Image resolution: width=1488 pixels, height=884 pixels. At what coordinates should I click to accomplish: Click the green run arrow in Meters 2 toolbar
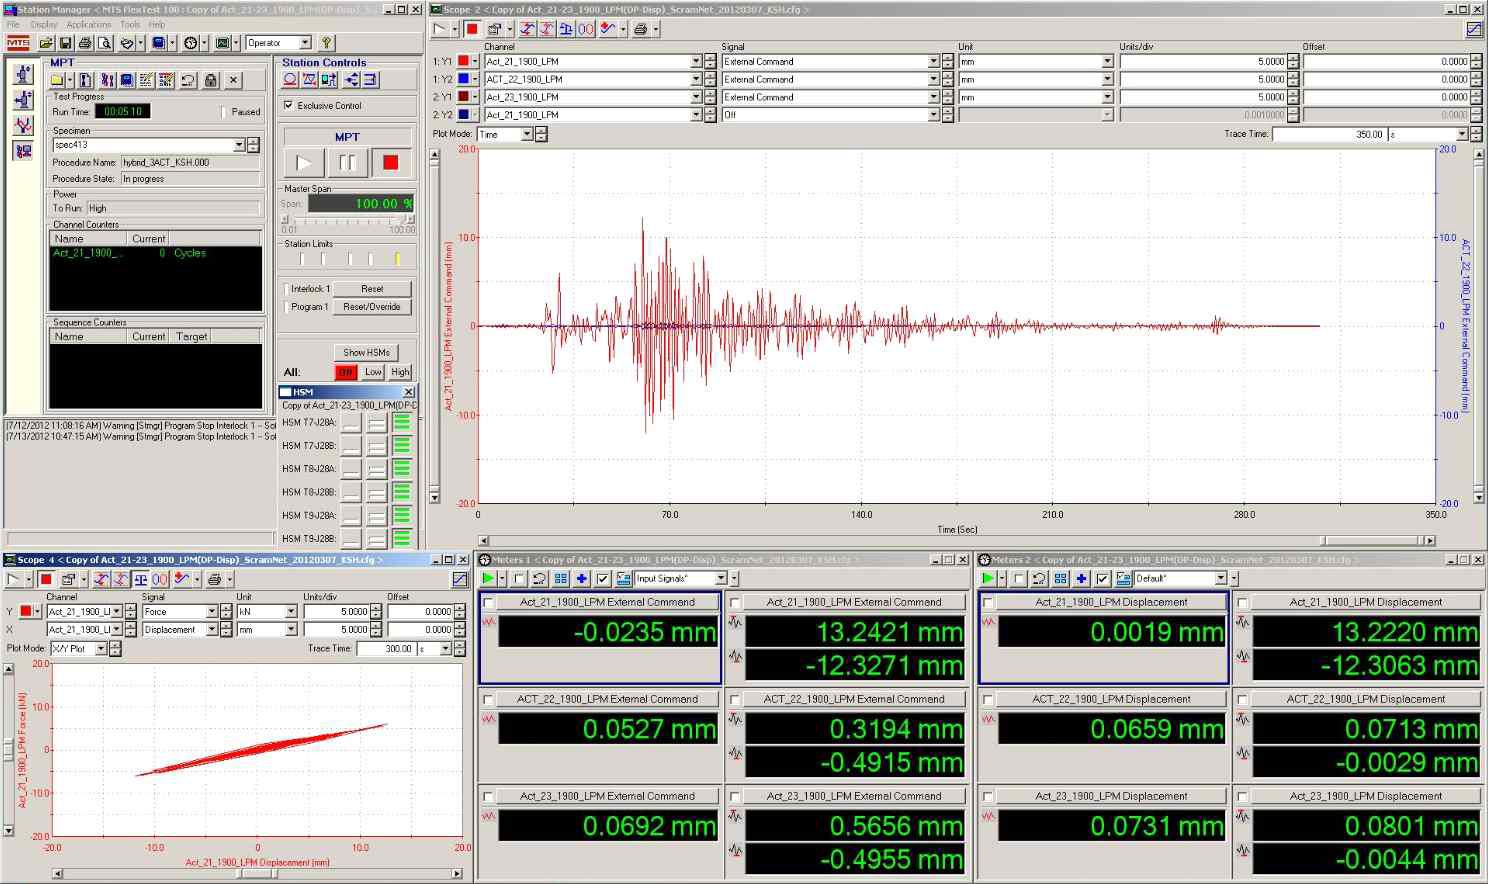pos(988,578)
